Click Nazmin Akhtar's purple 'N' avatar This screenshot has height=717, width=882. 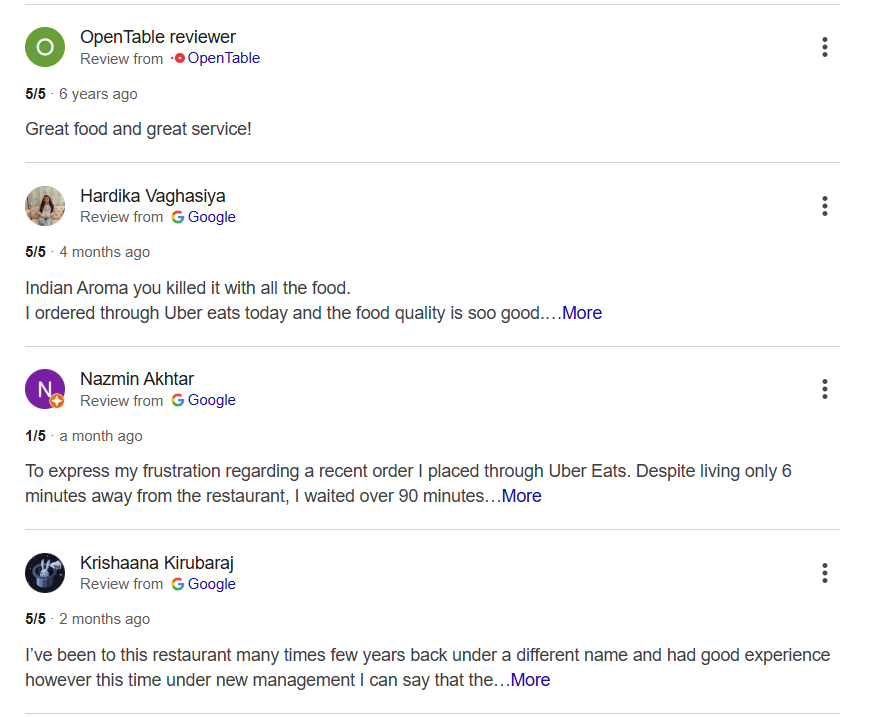click(44, 388)
